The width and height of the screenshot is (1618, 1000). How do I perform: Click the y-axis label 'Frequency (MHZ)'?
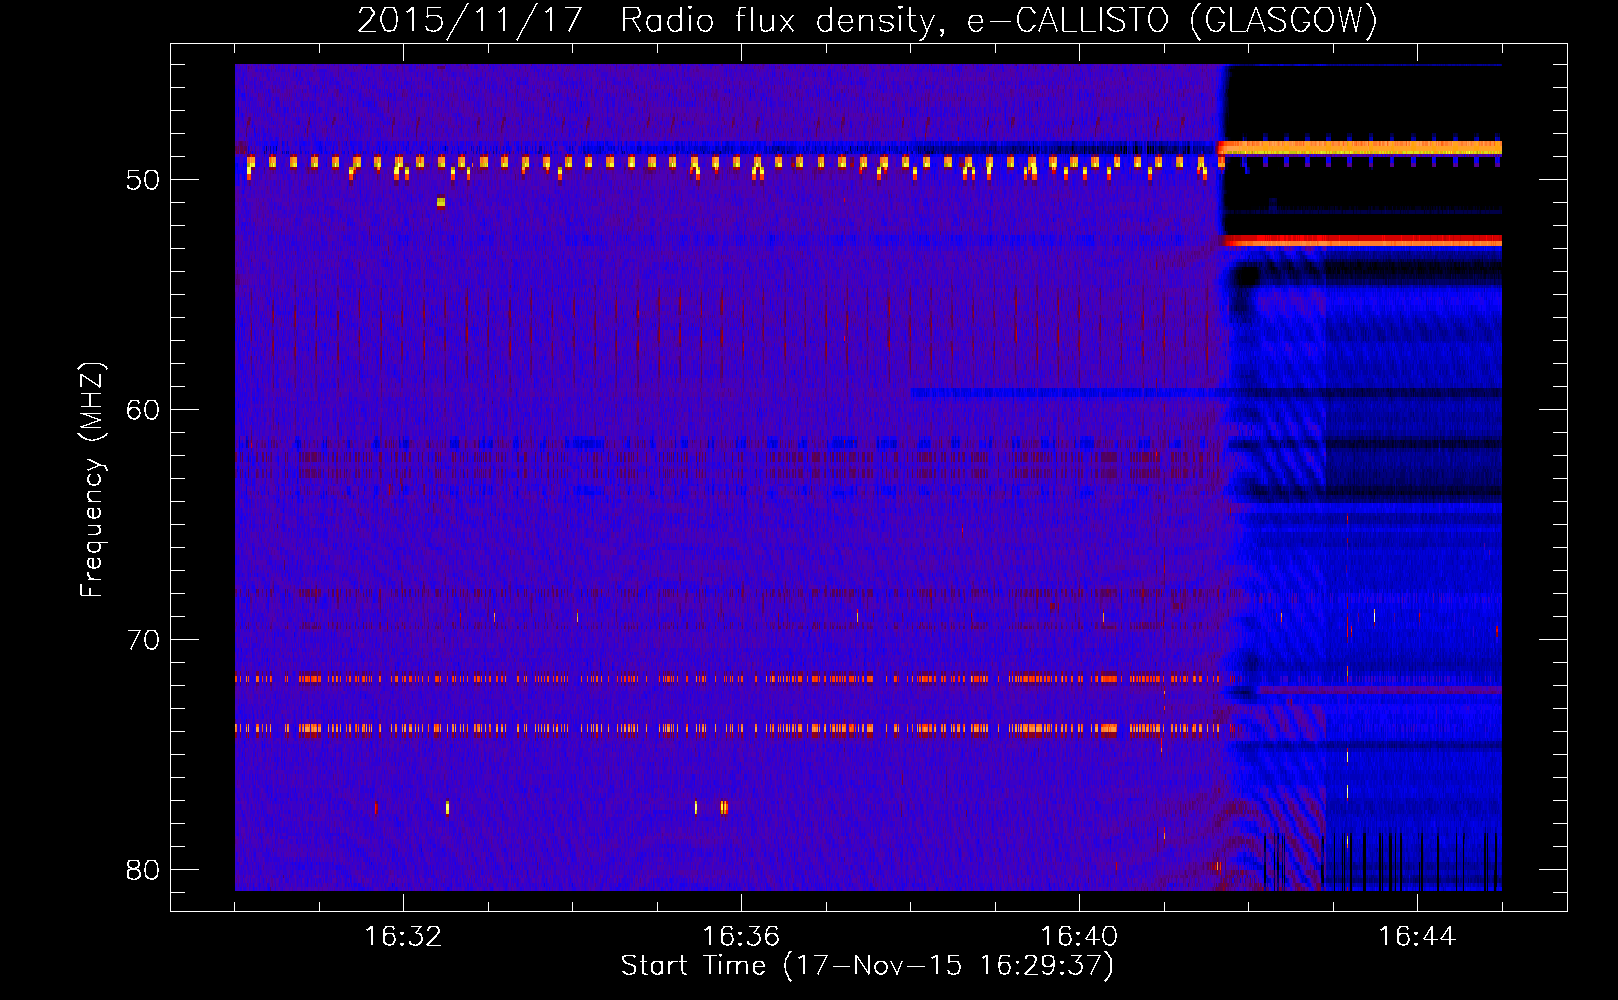[91, 480]
